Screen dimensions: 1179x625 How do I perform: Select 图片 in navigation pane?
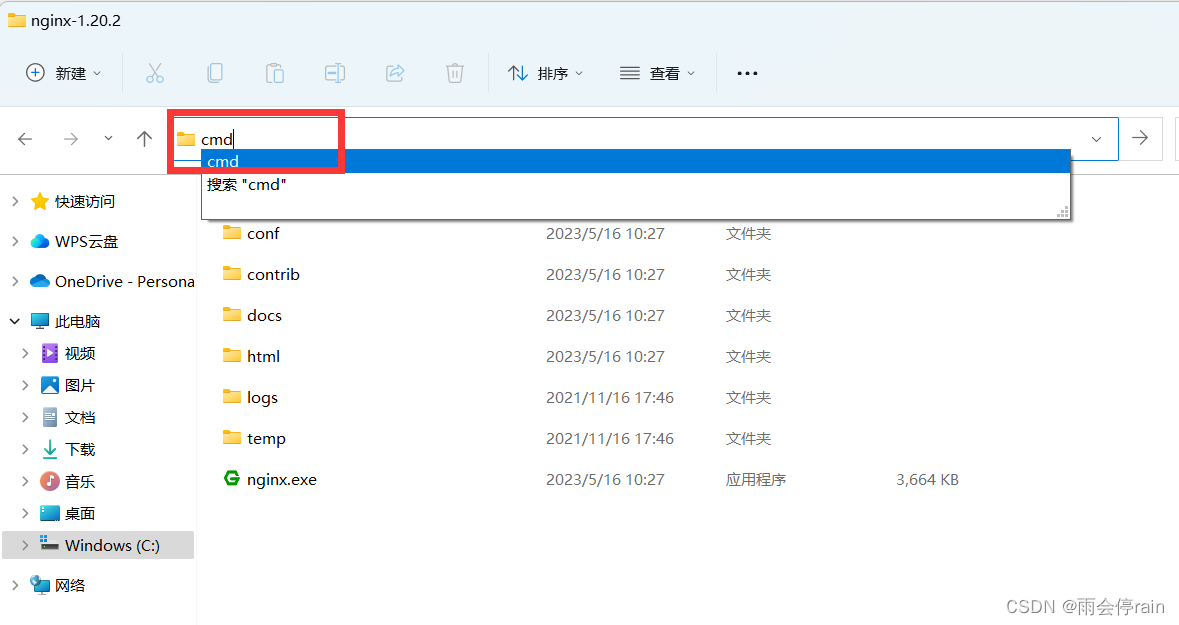pos(68,385)
